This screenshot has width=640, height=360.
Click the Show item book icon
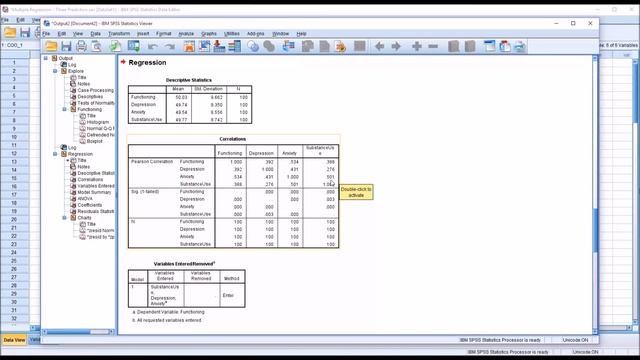[x=453, y=46]
